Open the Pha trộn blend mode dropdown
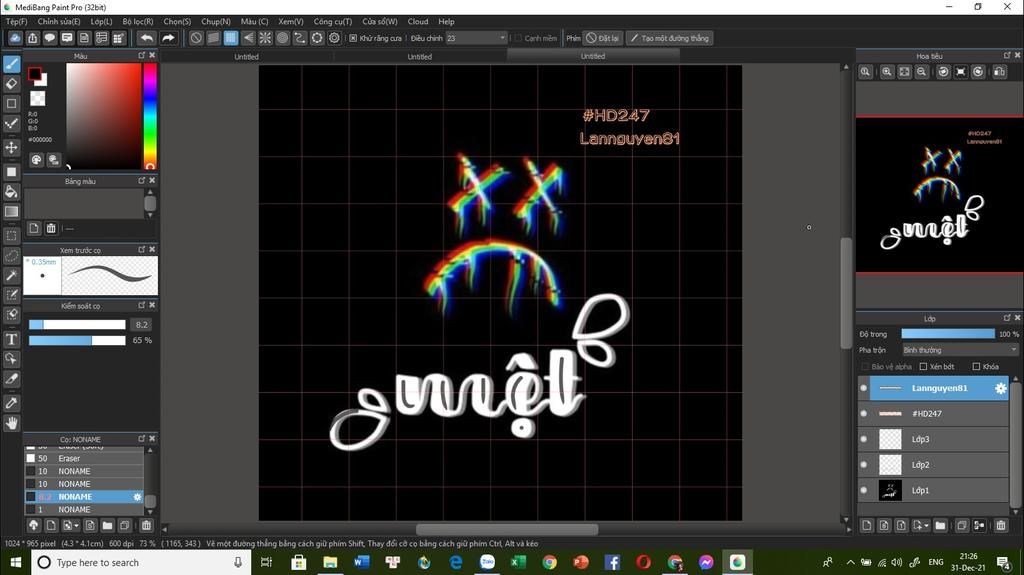 point(960,350)
